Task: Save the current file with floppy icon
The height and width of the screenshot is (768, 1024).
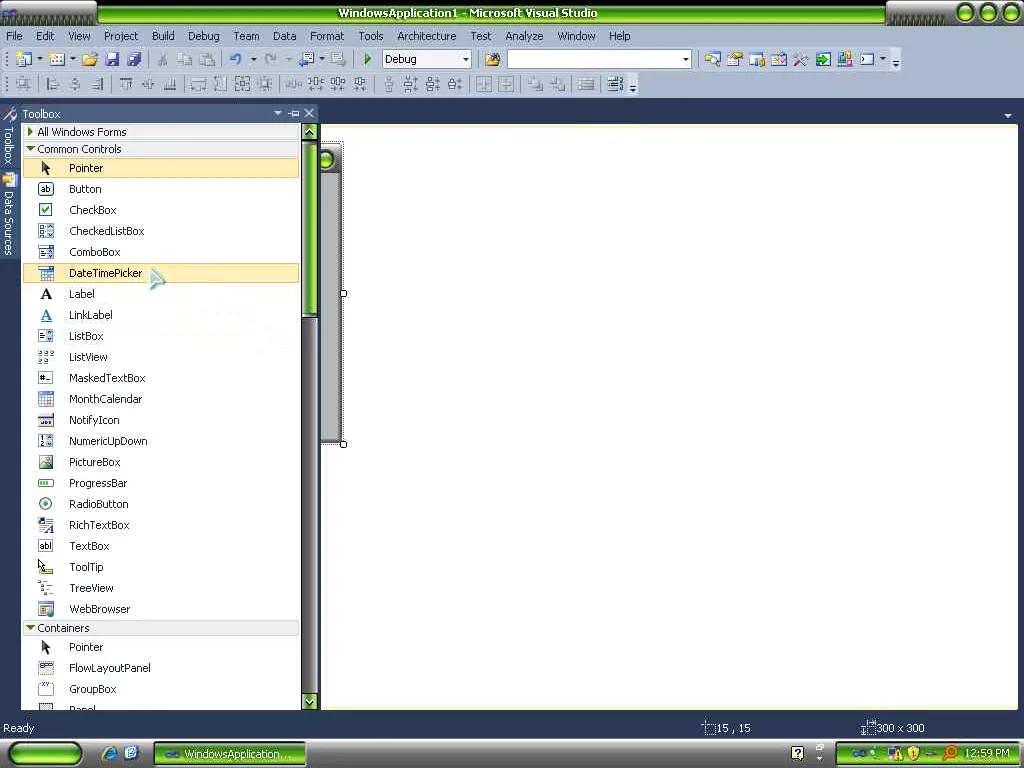Action: (x=112, y=59)
